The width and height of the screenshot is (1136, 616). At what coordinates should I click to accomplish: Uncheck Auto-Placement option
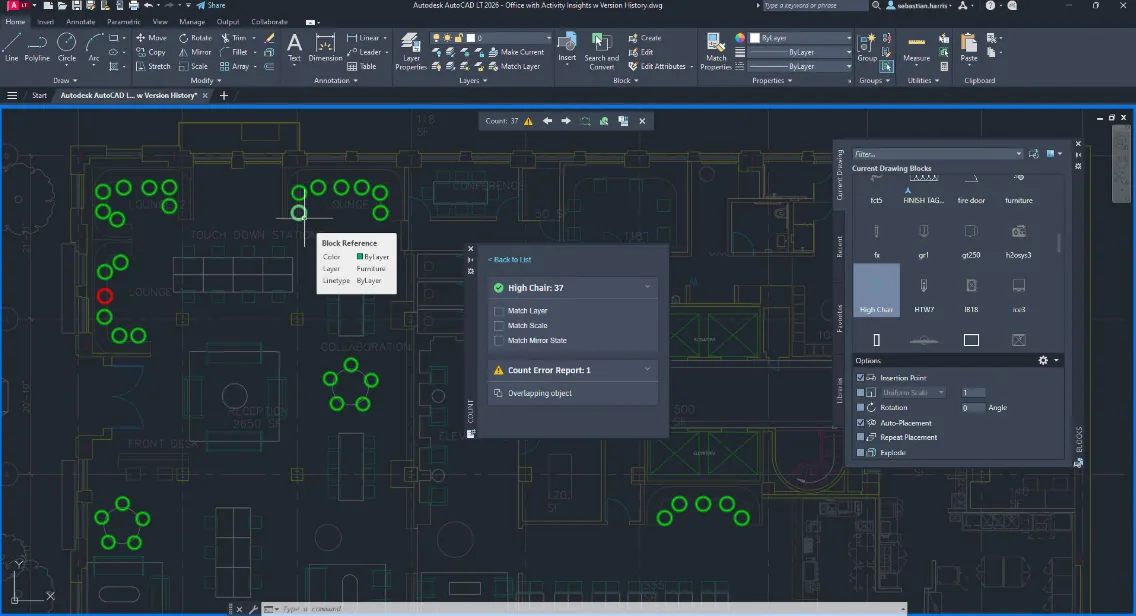click(x=861, y=423)
